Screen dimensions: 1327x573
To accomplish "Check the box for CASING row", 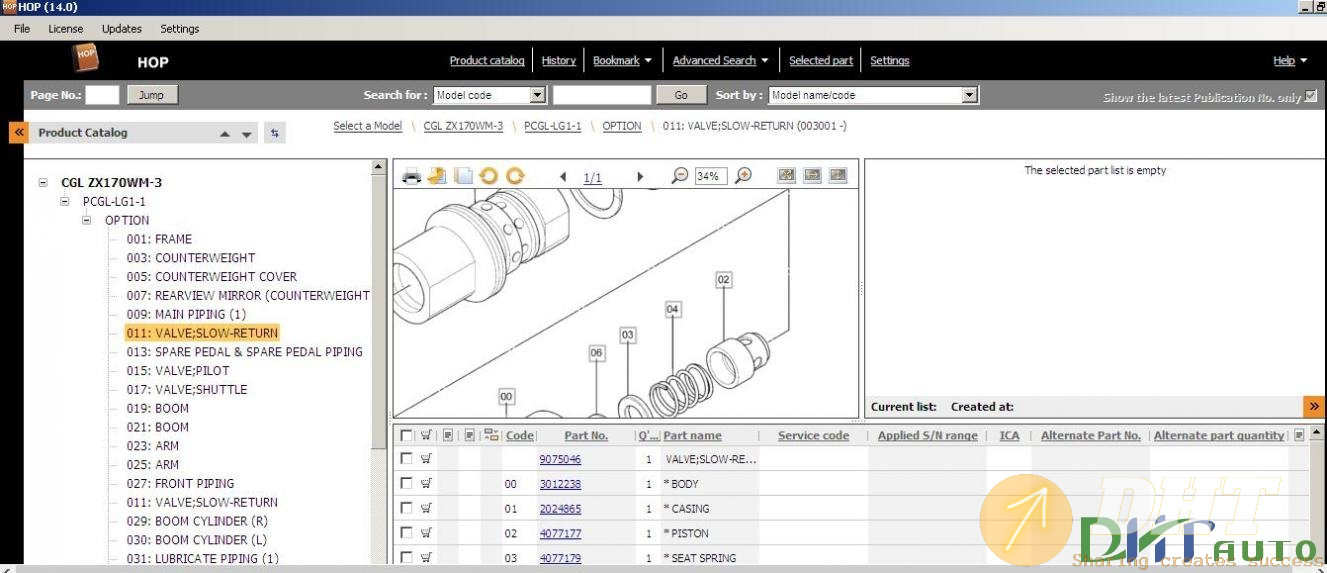I will coord(406,508).
